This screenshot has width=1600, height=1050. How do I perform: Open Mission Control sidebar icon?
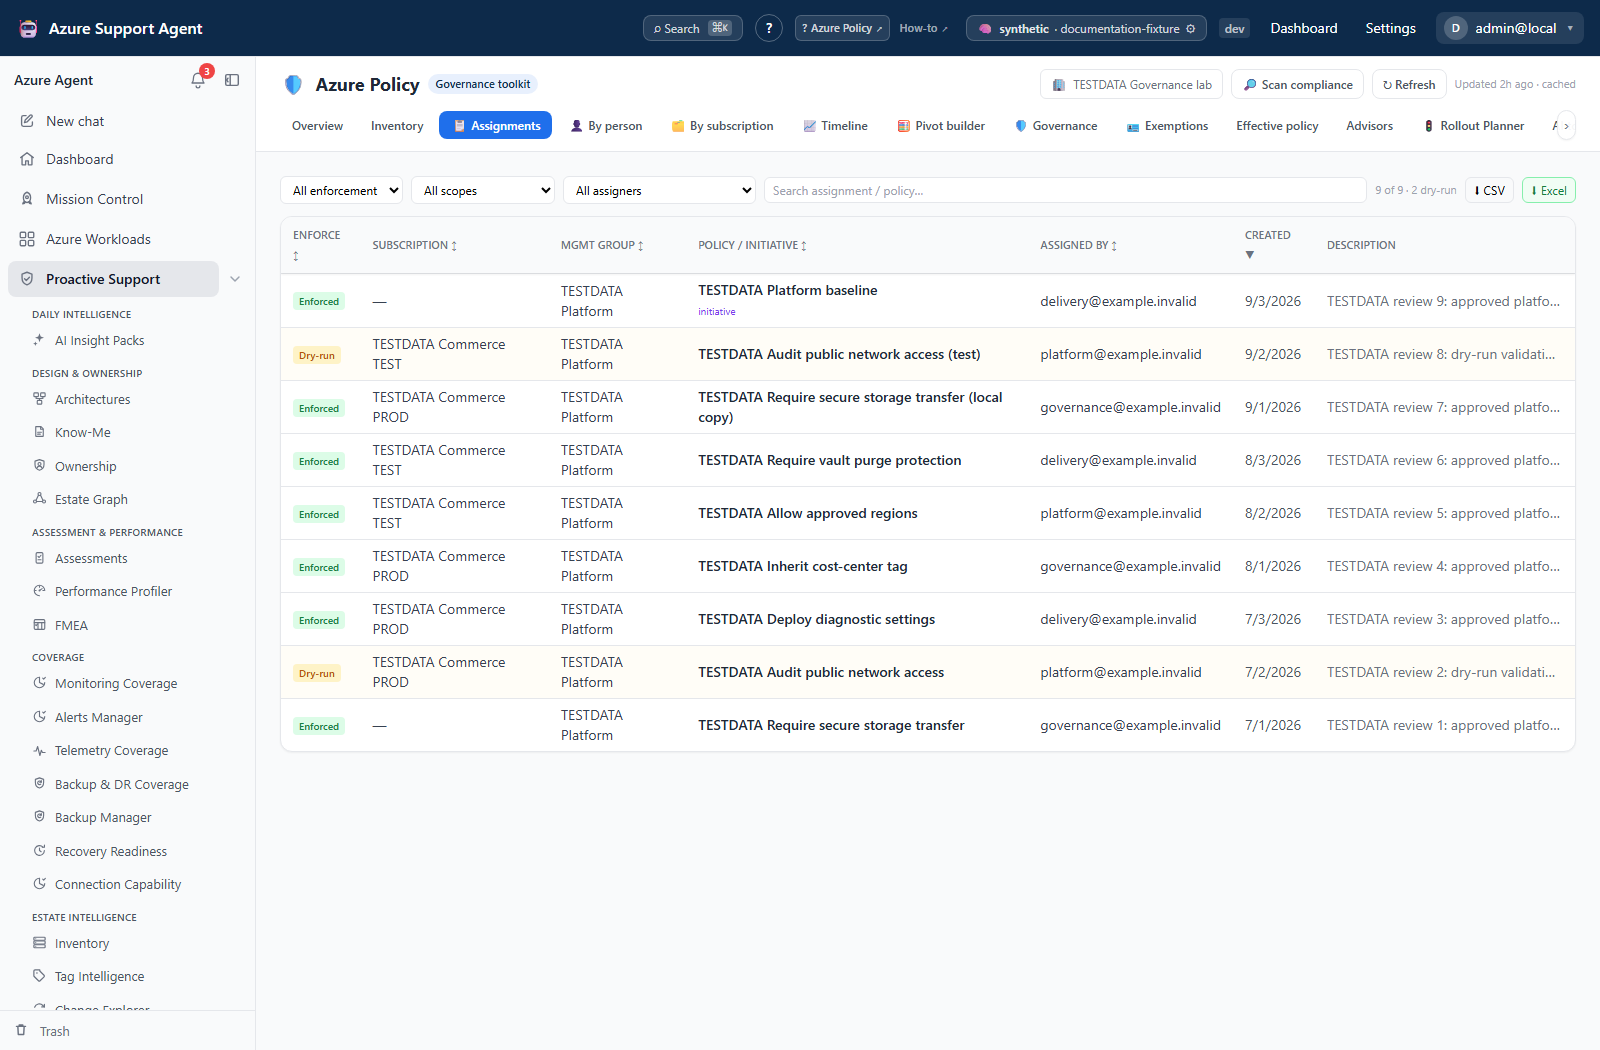click(27, 199)
